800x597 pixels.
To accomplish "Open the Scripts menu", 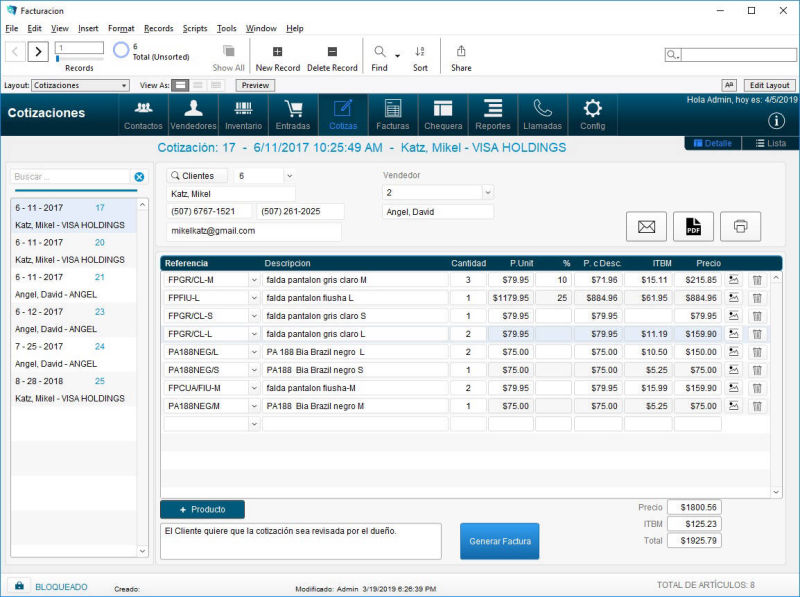I will point(195,28).
